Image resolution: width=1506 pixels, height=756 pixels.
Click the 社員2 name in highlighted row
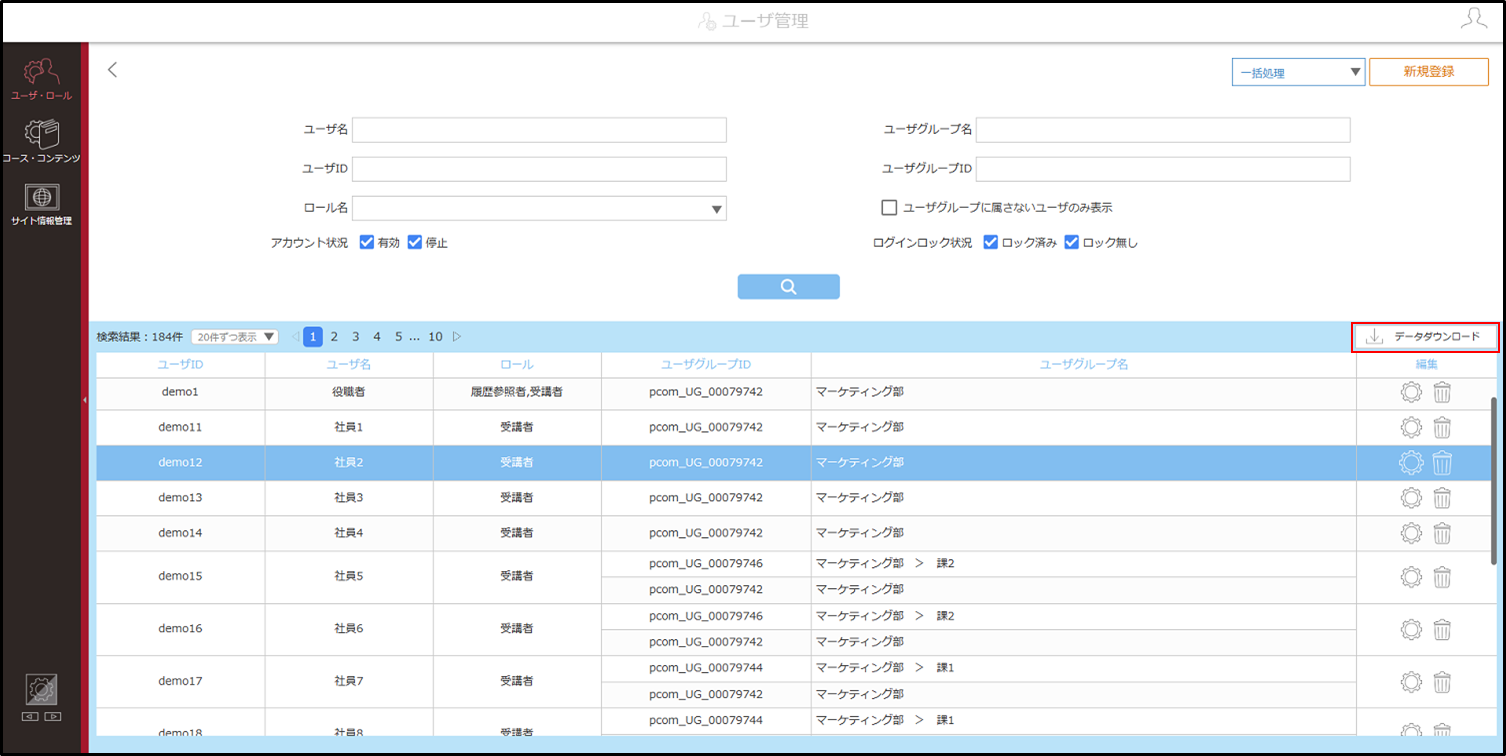349,463
